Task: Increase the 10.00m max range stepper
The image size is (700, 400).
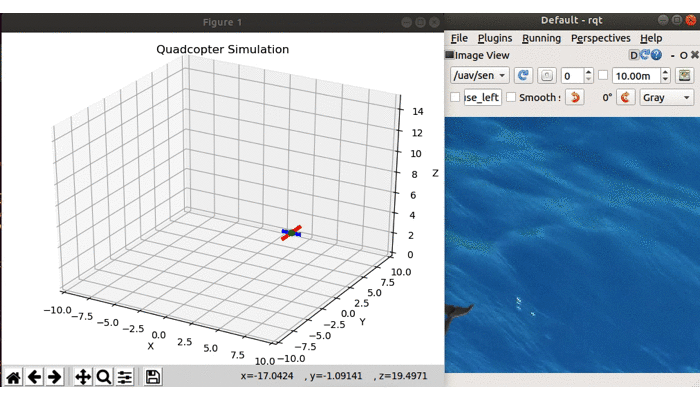Action: (666, 71)
